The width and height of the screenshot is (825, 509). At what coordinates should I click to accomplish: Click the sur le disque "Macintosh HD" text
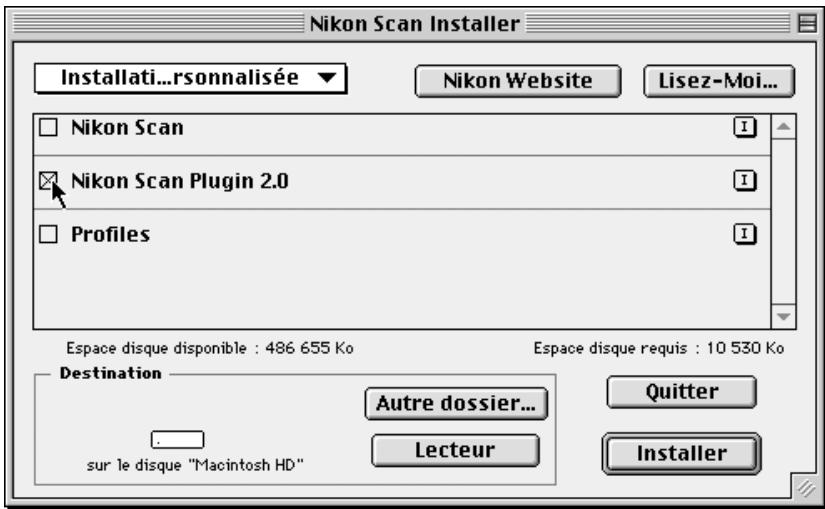195,465
